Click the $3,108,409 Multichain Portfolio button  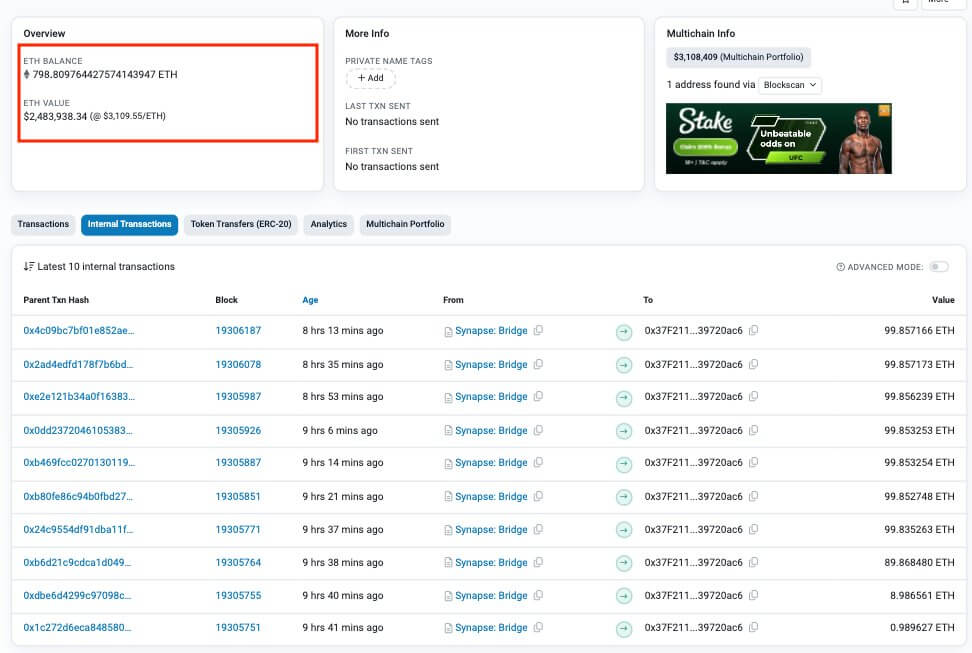(x=738, y=57)
